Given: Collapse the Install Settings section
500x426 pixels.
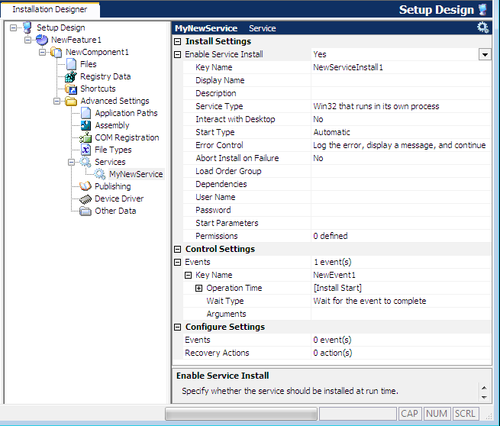Looking at the screenshot, I should [x=178, y=42].
